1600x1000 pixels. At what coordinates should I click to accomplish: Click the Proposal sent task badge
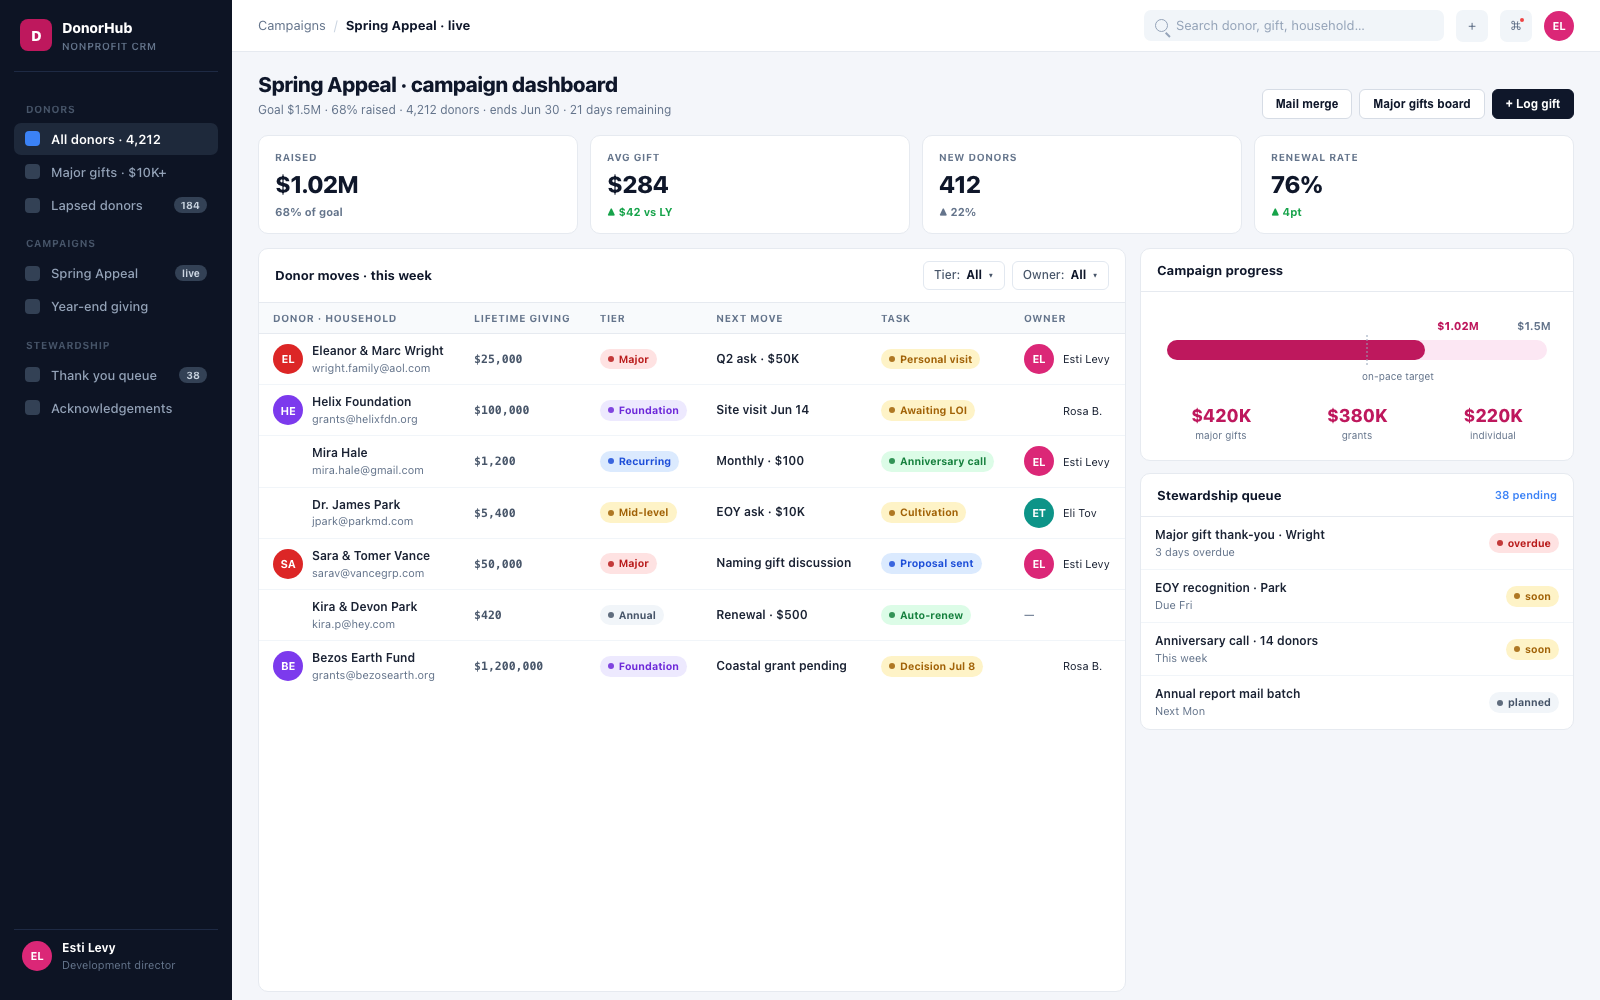931,564
